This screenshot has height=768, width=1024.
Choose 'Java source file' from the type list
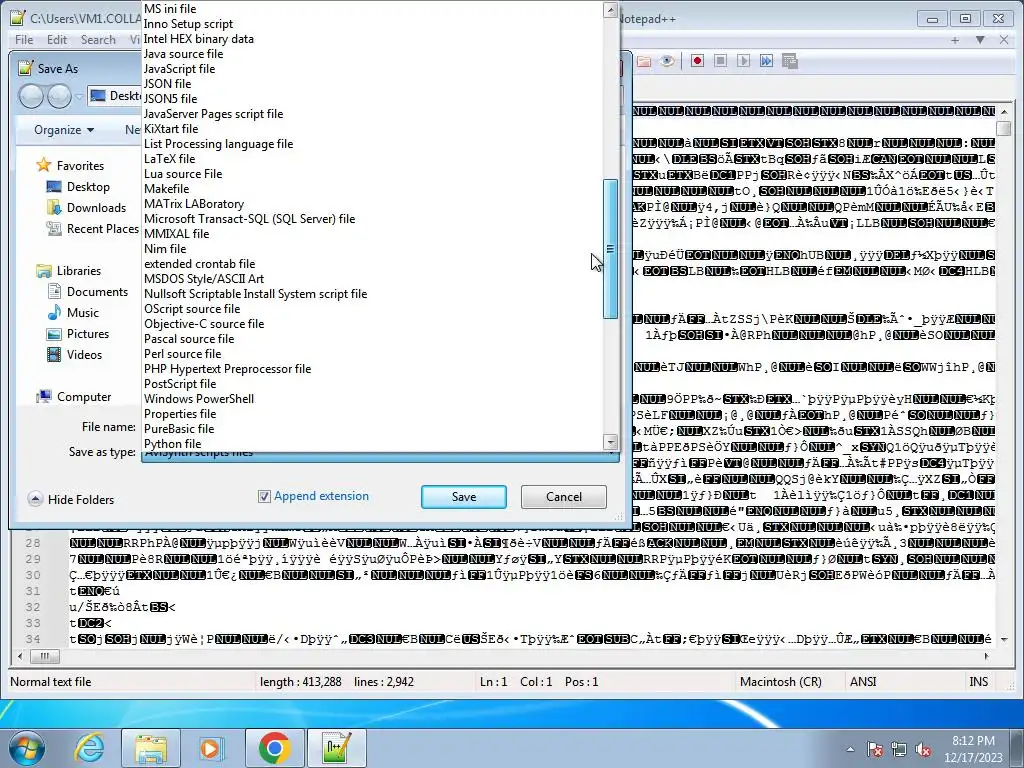coord(184,54)
